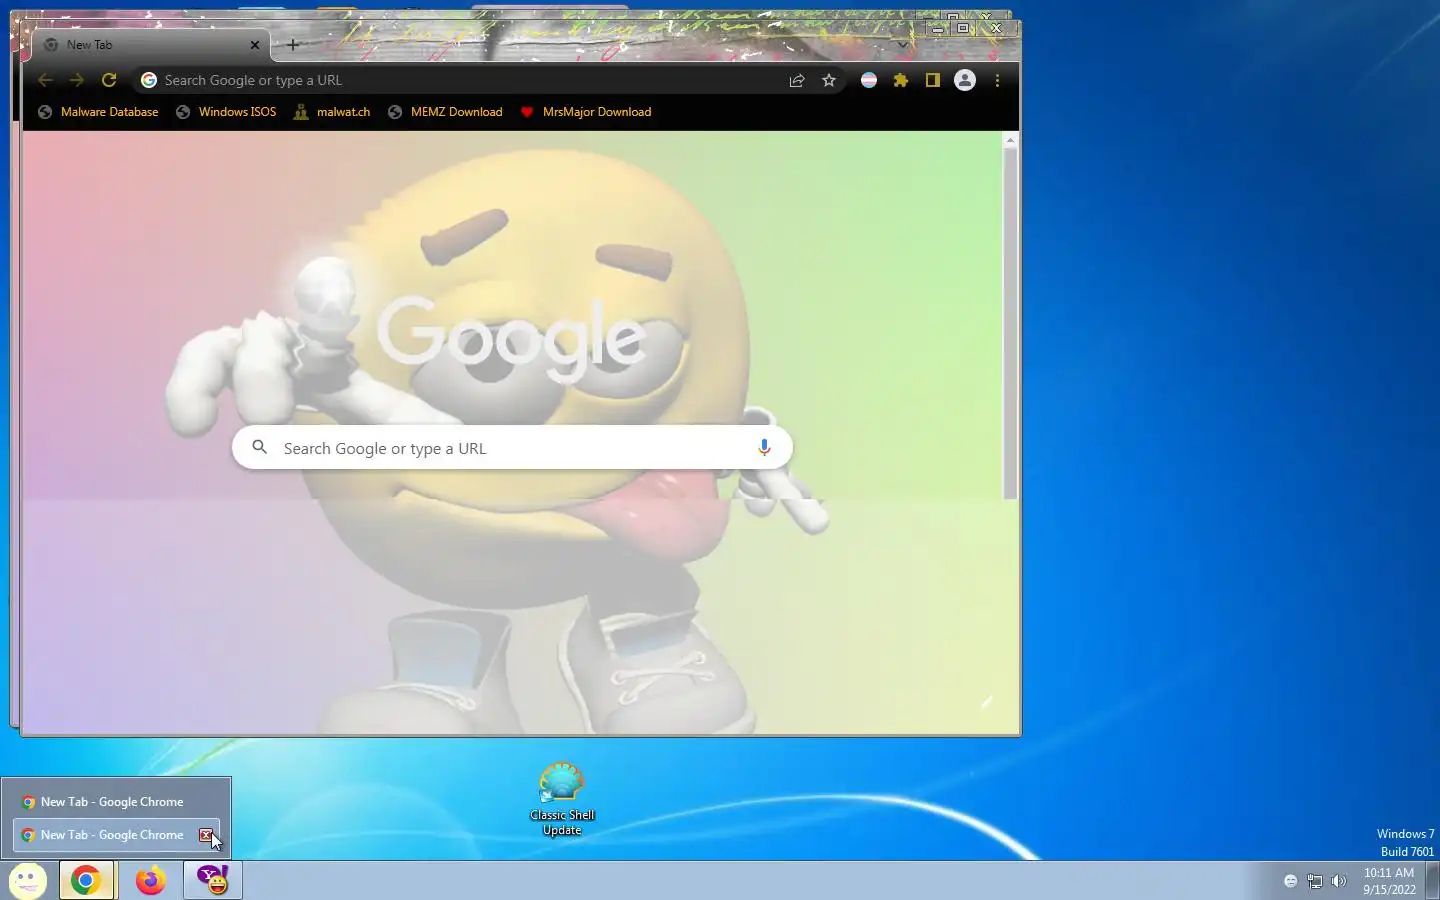The image size is (1440, 900).
Task: Click the page vertical scrollbar thumb
Action: pyautogui.click(x=1010, y=325)
